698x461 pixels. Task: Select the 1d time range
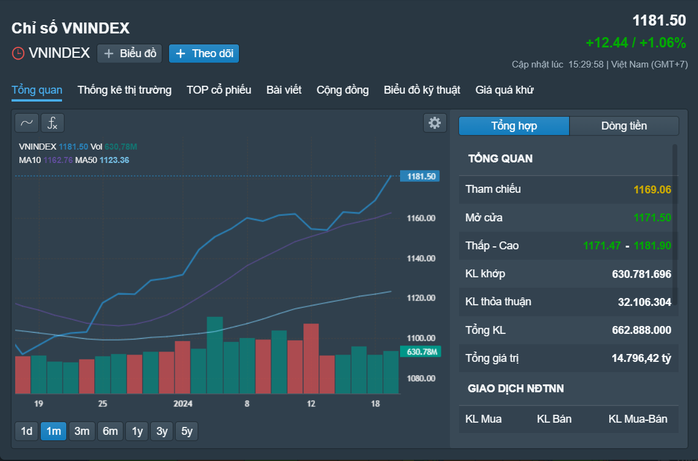(x=27, y=431)
